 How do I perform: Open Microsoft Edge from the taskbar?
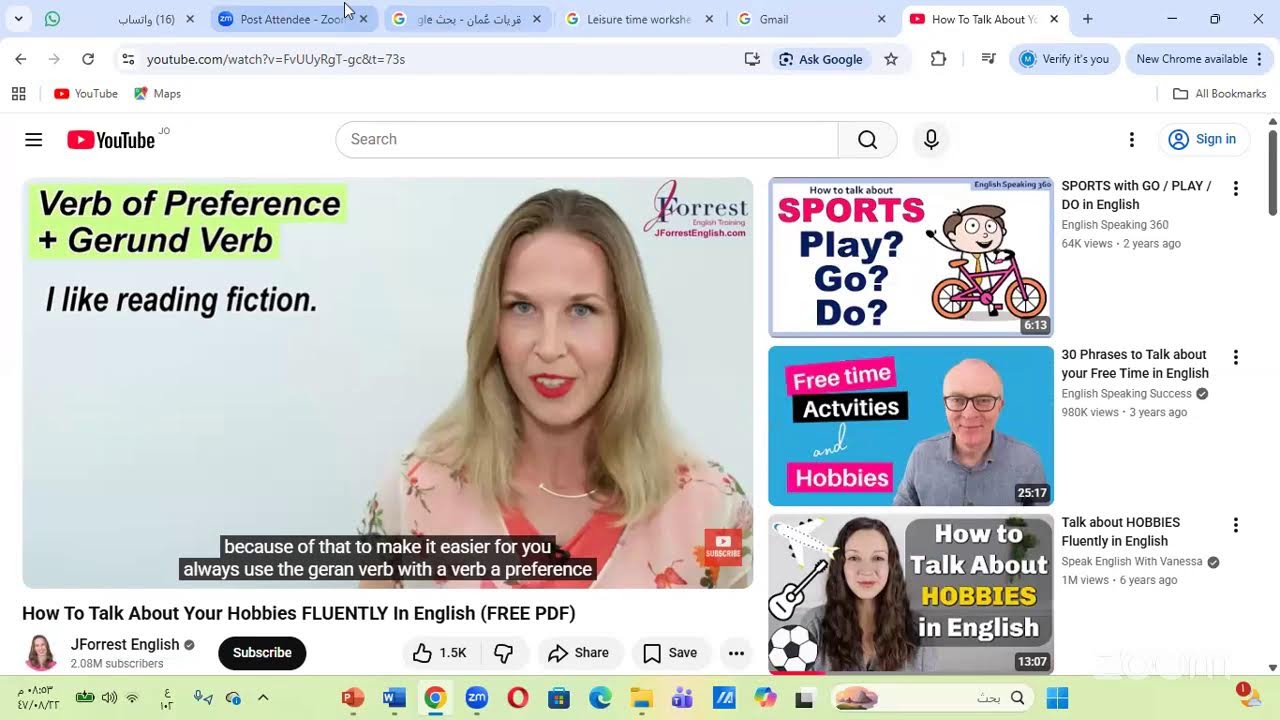coord(600,698)
